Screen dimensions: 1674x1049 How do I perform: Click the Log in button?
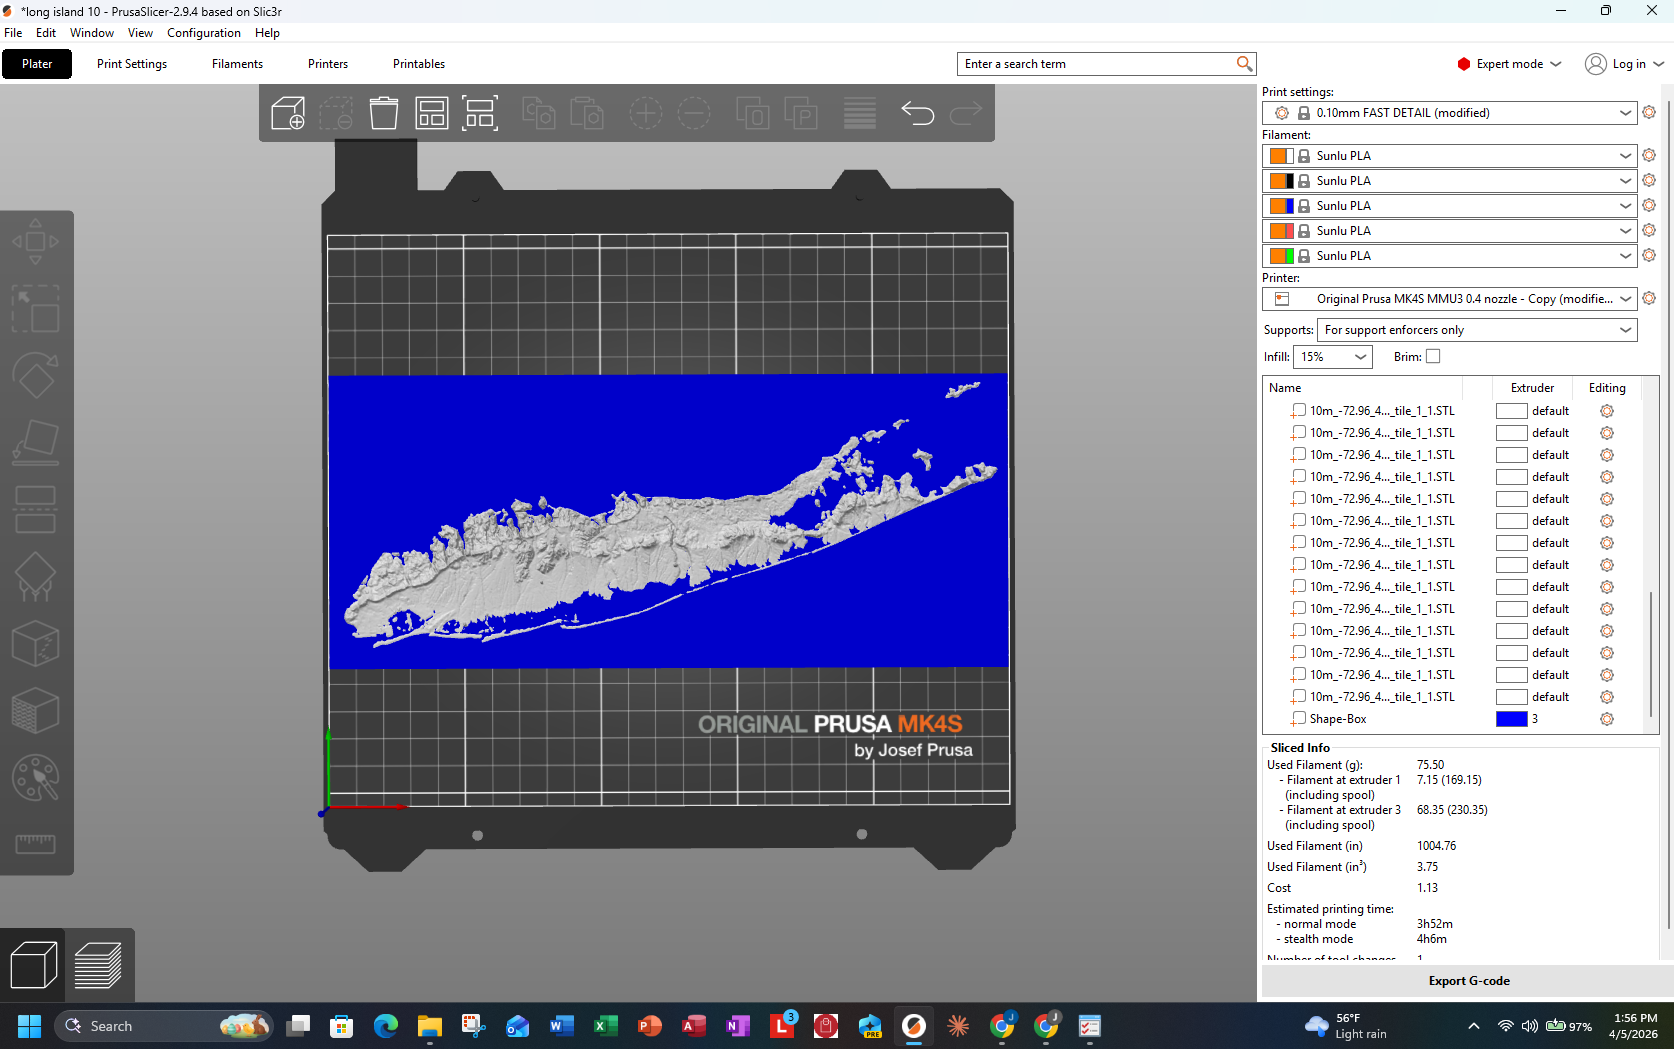tap(1625, 64)
